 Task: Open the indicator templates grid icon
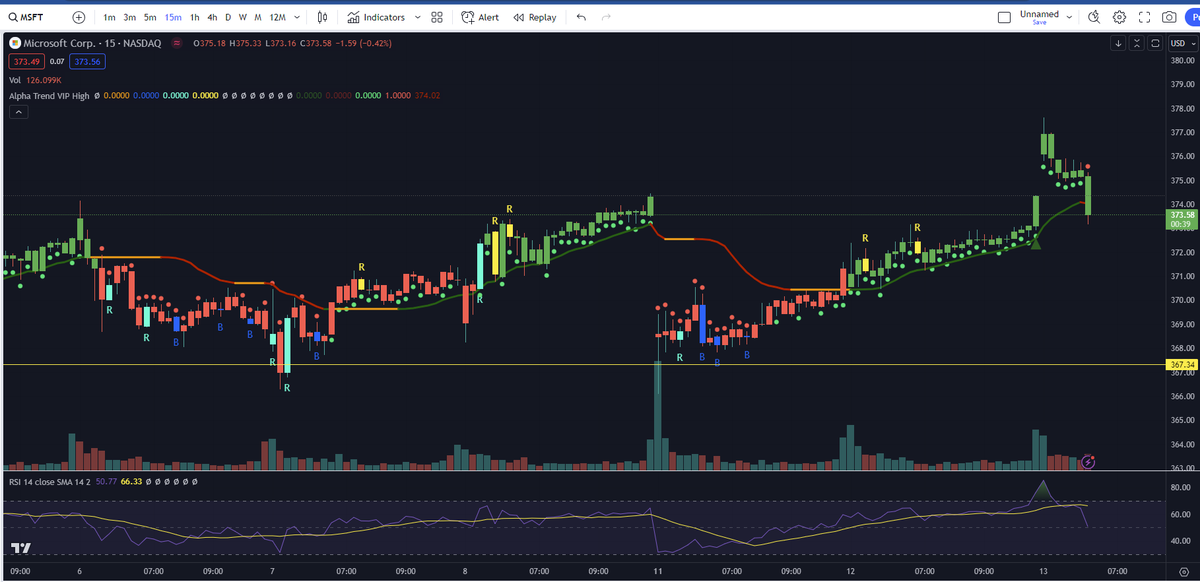(x=437, y=17)
